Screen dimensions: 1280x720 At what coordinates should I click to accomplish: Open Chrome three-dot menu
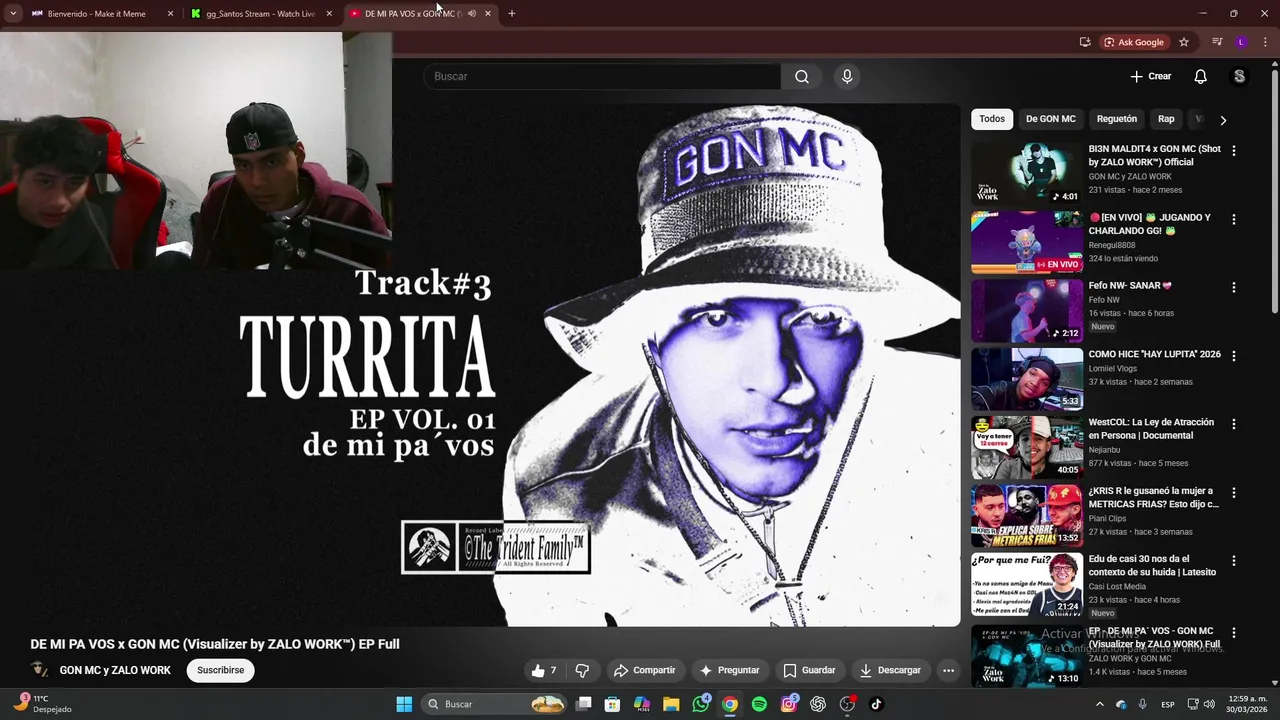[1265, 42]
